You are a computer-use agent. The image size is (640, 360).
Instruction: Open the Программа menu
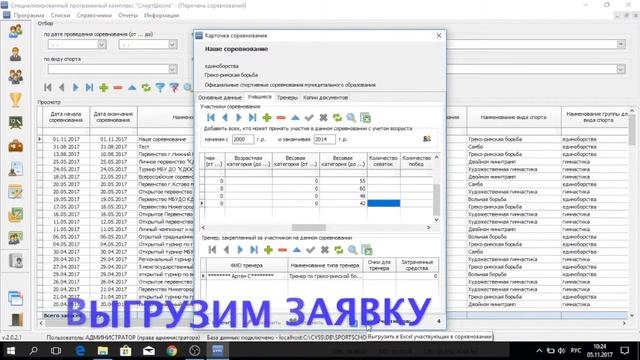click(29, 15)
